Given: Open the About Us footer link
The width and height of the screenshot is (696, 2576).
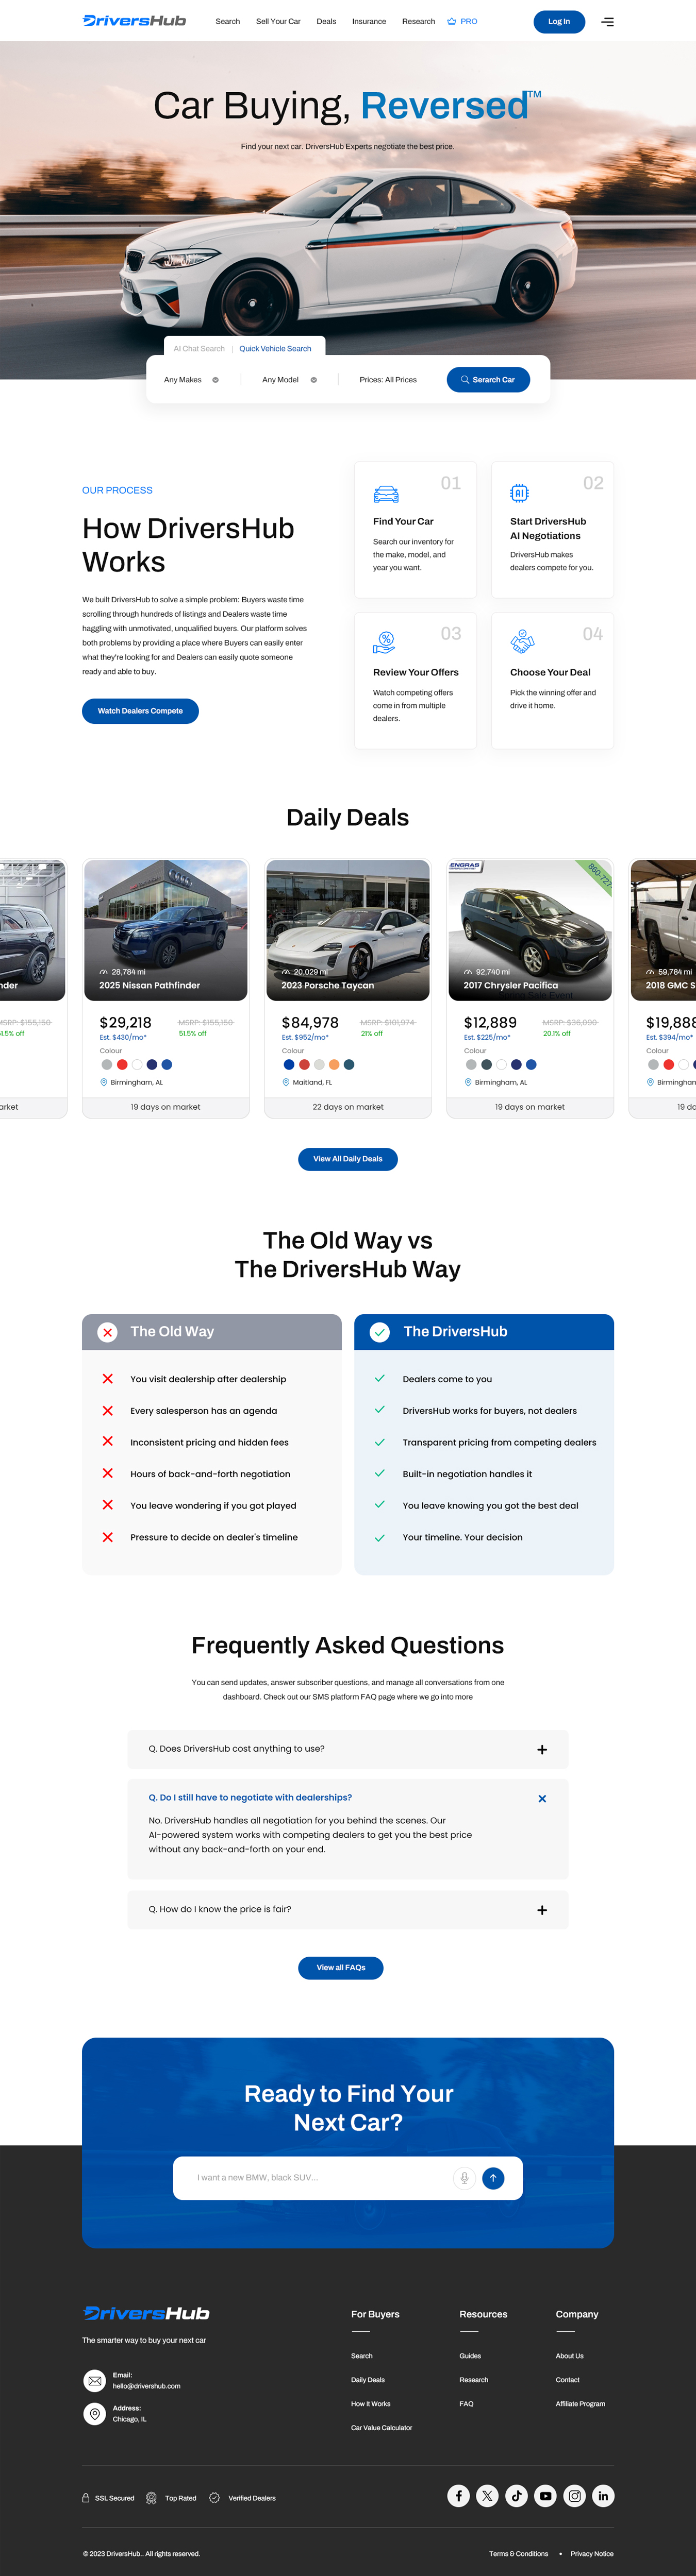Looking at the screenshot, I should [x=570, y=2355].
